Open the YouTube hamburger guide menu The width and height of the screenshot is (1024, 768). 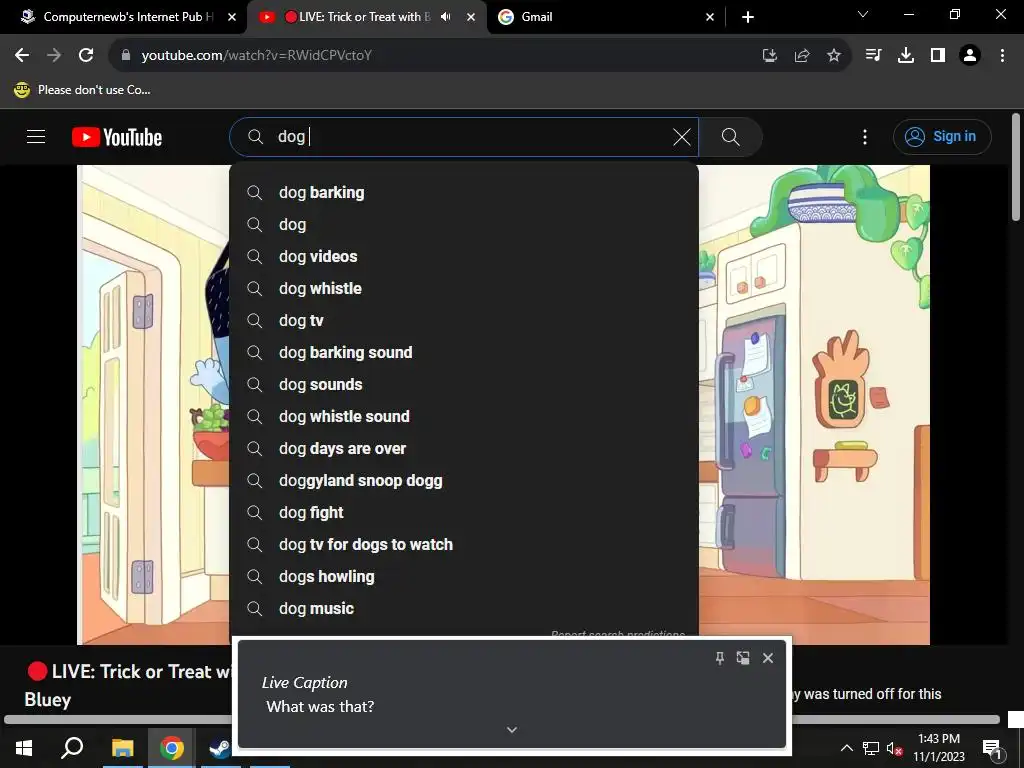[36, 136]
